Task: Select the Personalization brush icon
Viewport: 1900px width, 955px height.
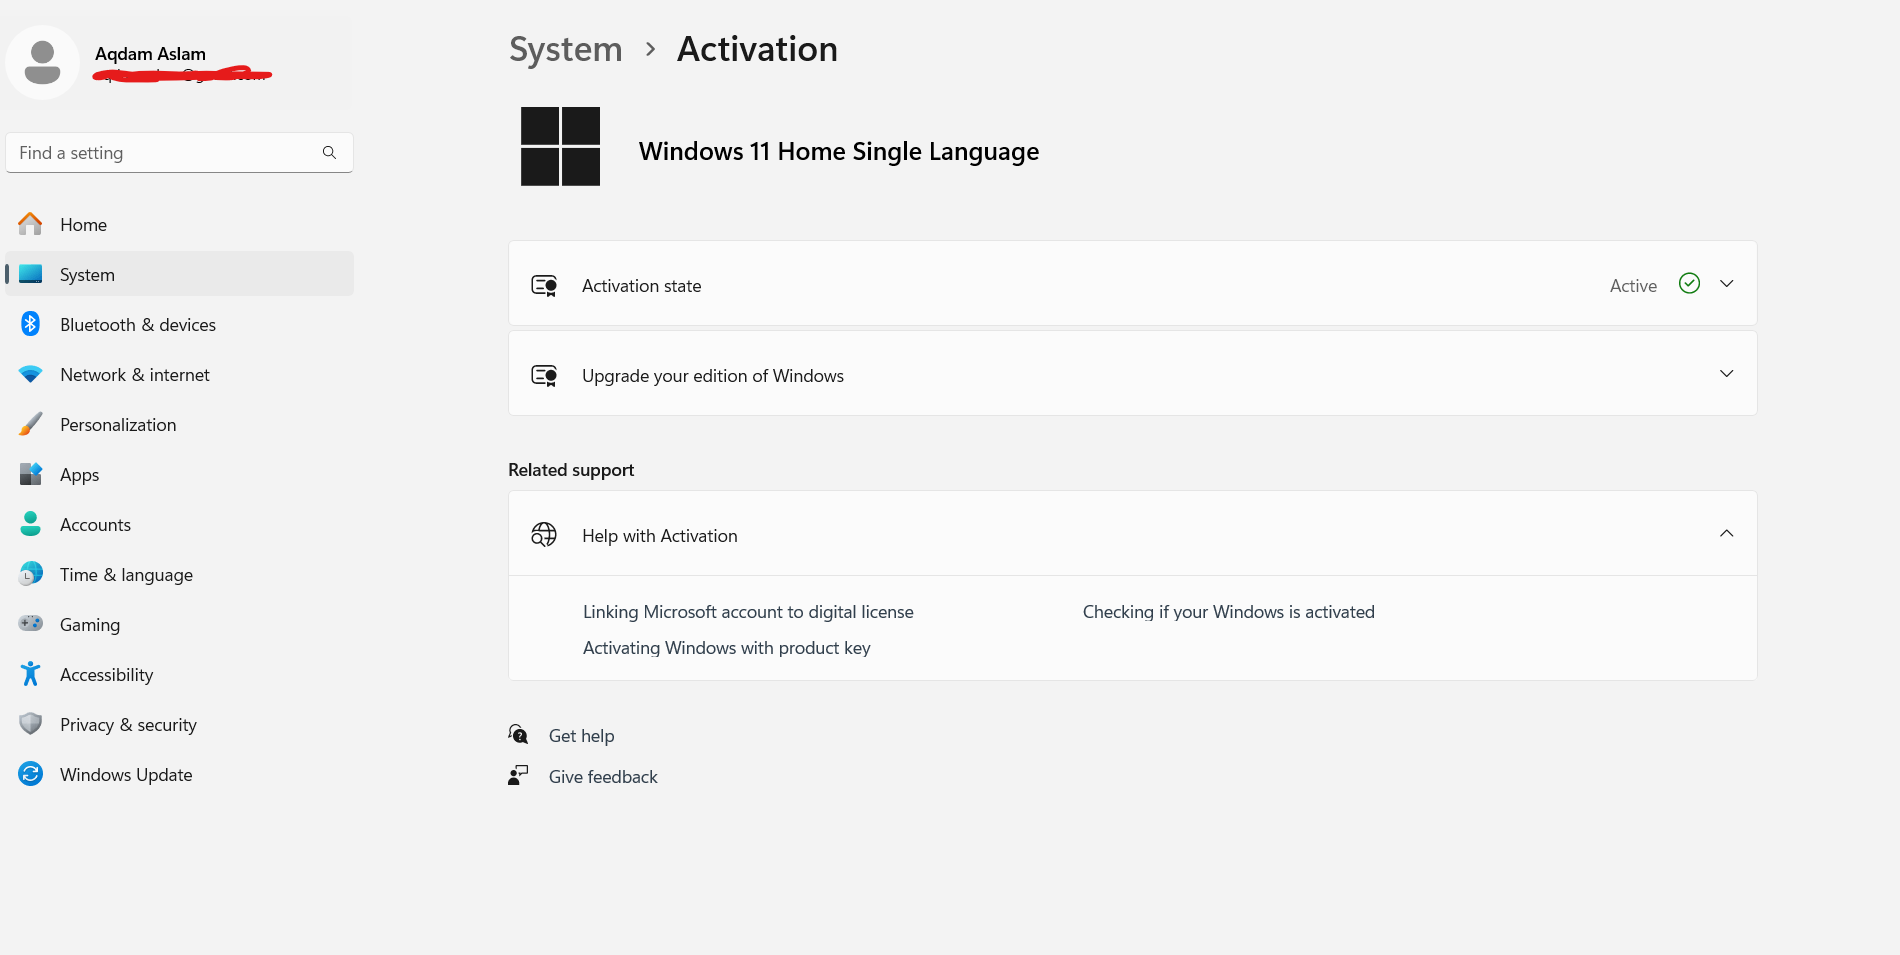Action: pyautogui.click(x=30, y=424)
